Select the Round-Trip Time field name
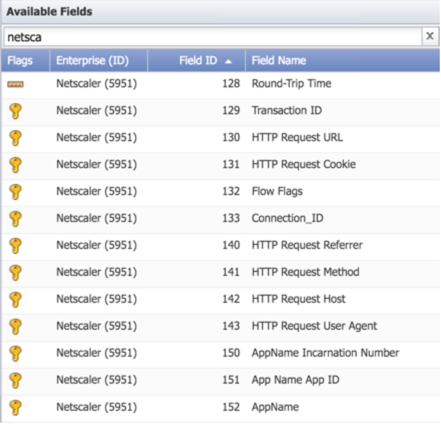The height and width of the screenshot is (426, 441). tap(291, 83)
